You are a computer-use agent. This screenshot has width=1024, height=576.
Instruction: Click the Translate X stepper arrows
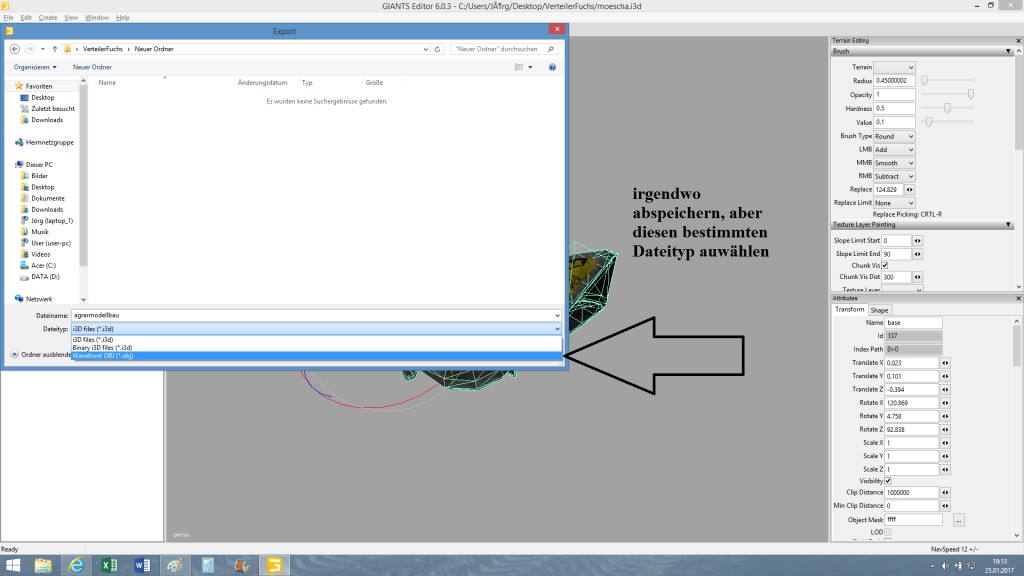[945, 363]
